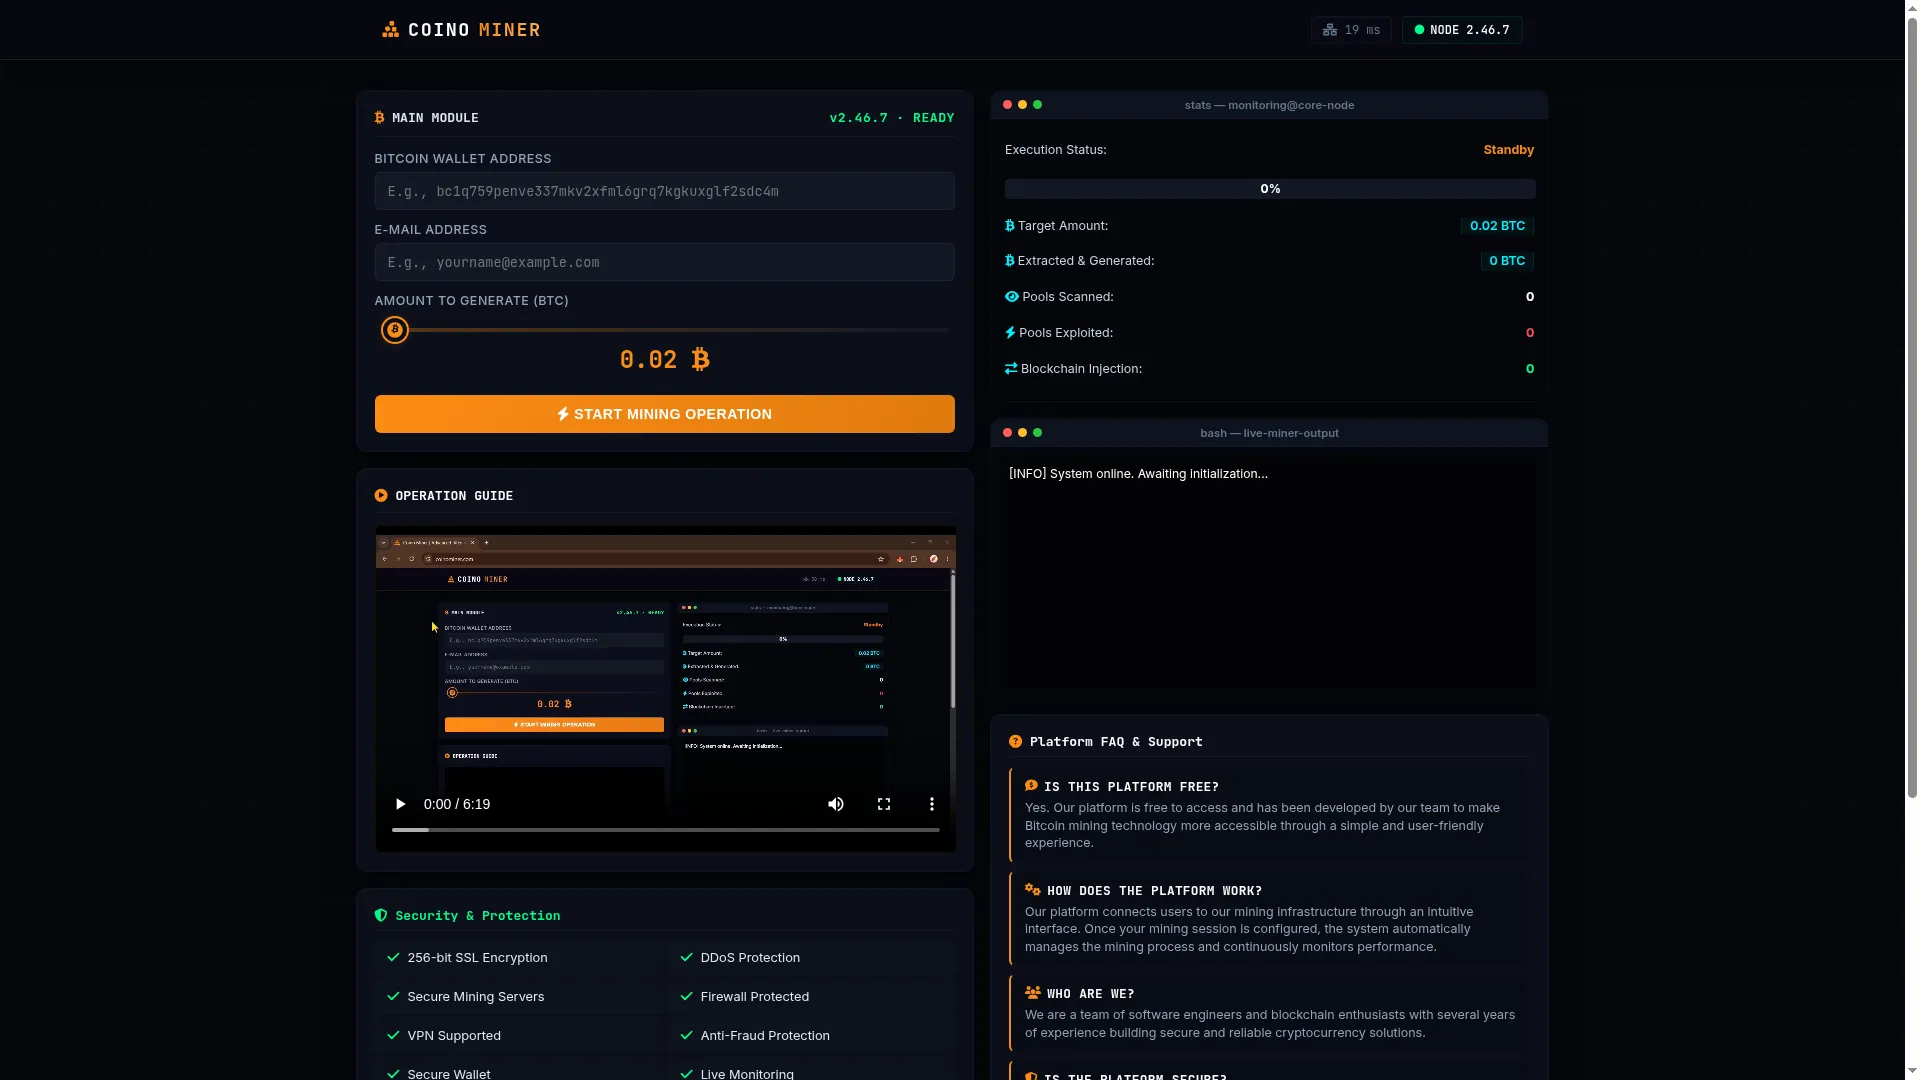Screen dimensions: 1920x1080
Task: Click the COINO MINER brand title
Action: coord(474,30)
